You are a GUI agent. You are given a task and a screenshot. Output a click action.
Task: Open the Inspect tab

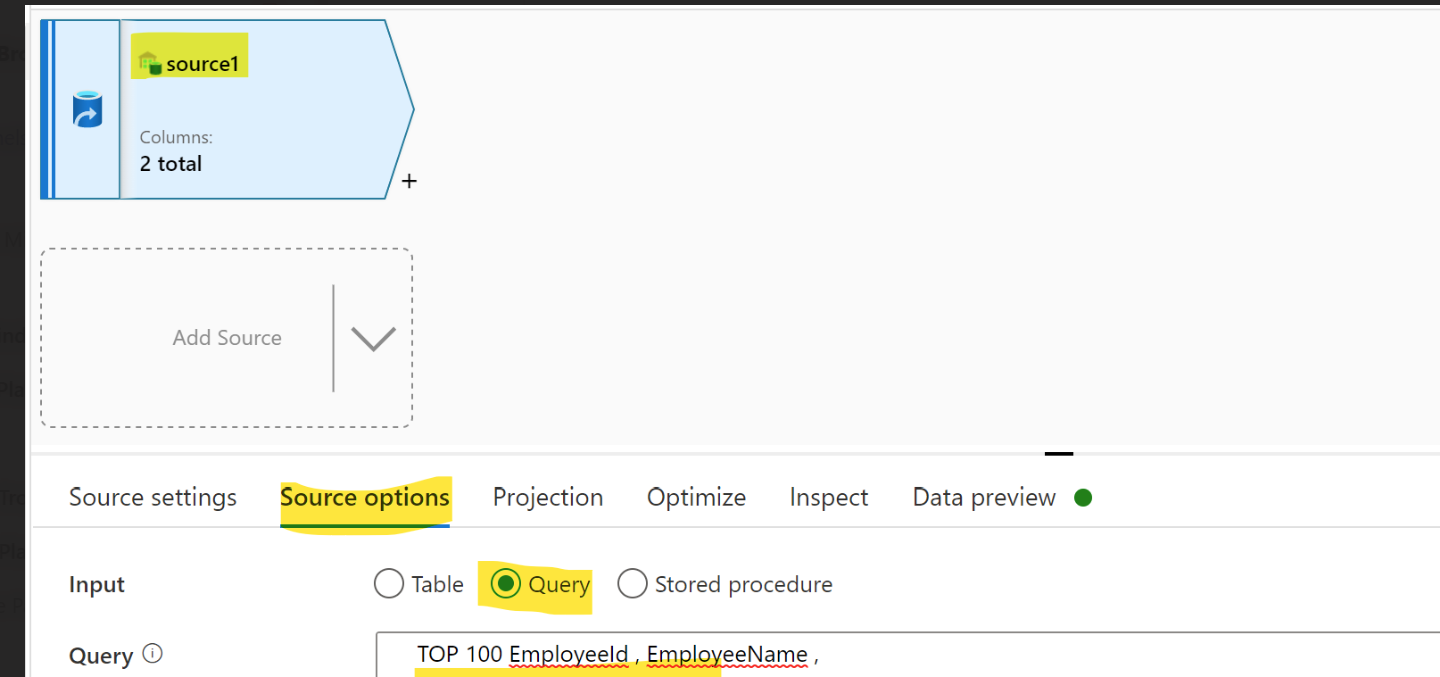(x=828, y=496)
